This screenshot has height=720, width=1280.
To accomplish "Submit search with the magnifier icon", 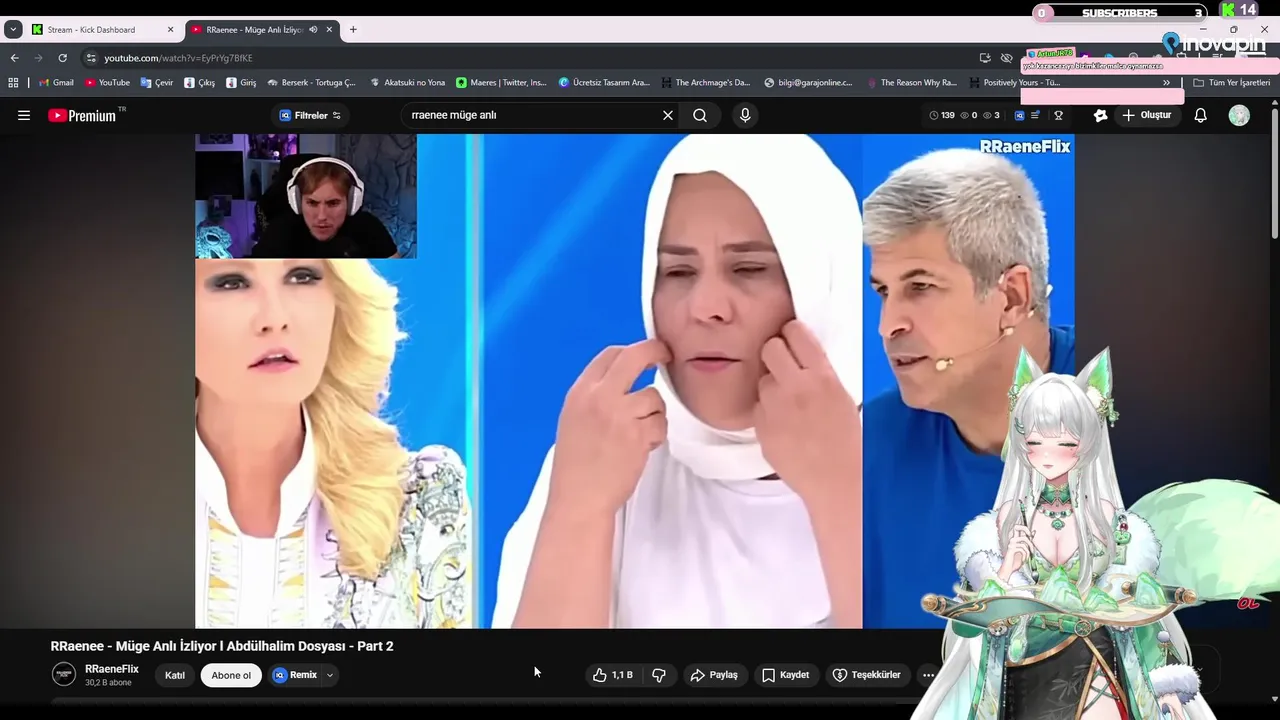I will coord(700,115).
